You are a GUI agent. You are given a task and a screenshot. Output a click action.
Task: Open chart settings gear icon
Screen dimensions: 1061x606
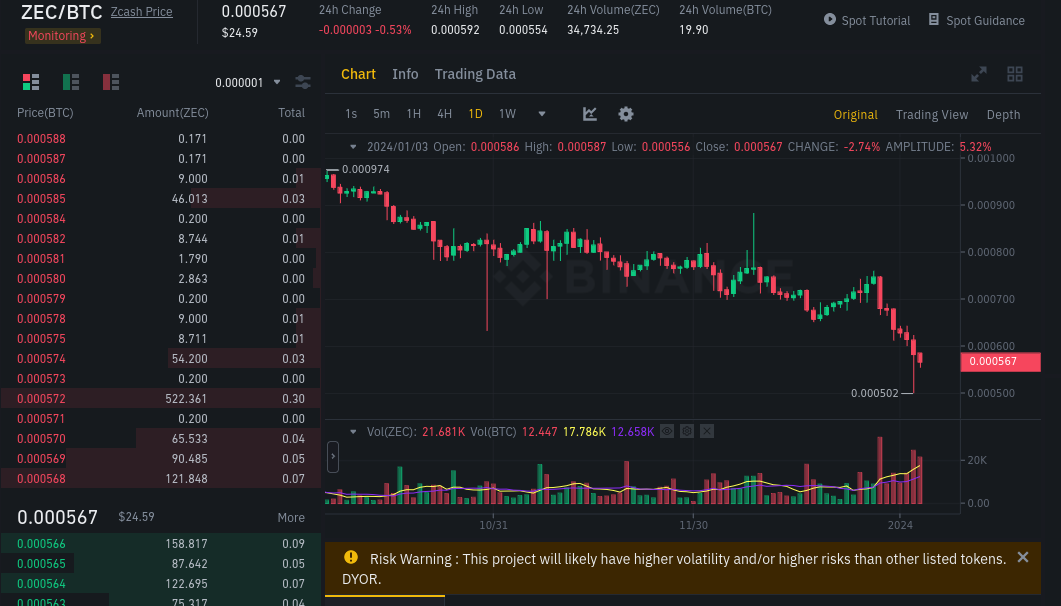tap(626, 114)
